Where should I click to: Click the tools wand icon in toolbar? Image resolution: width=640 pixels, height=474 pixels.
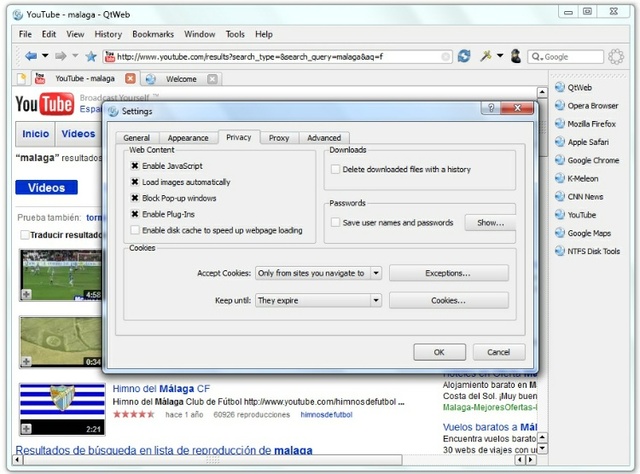485,56
